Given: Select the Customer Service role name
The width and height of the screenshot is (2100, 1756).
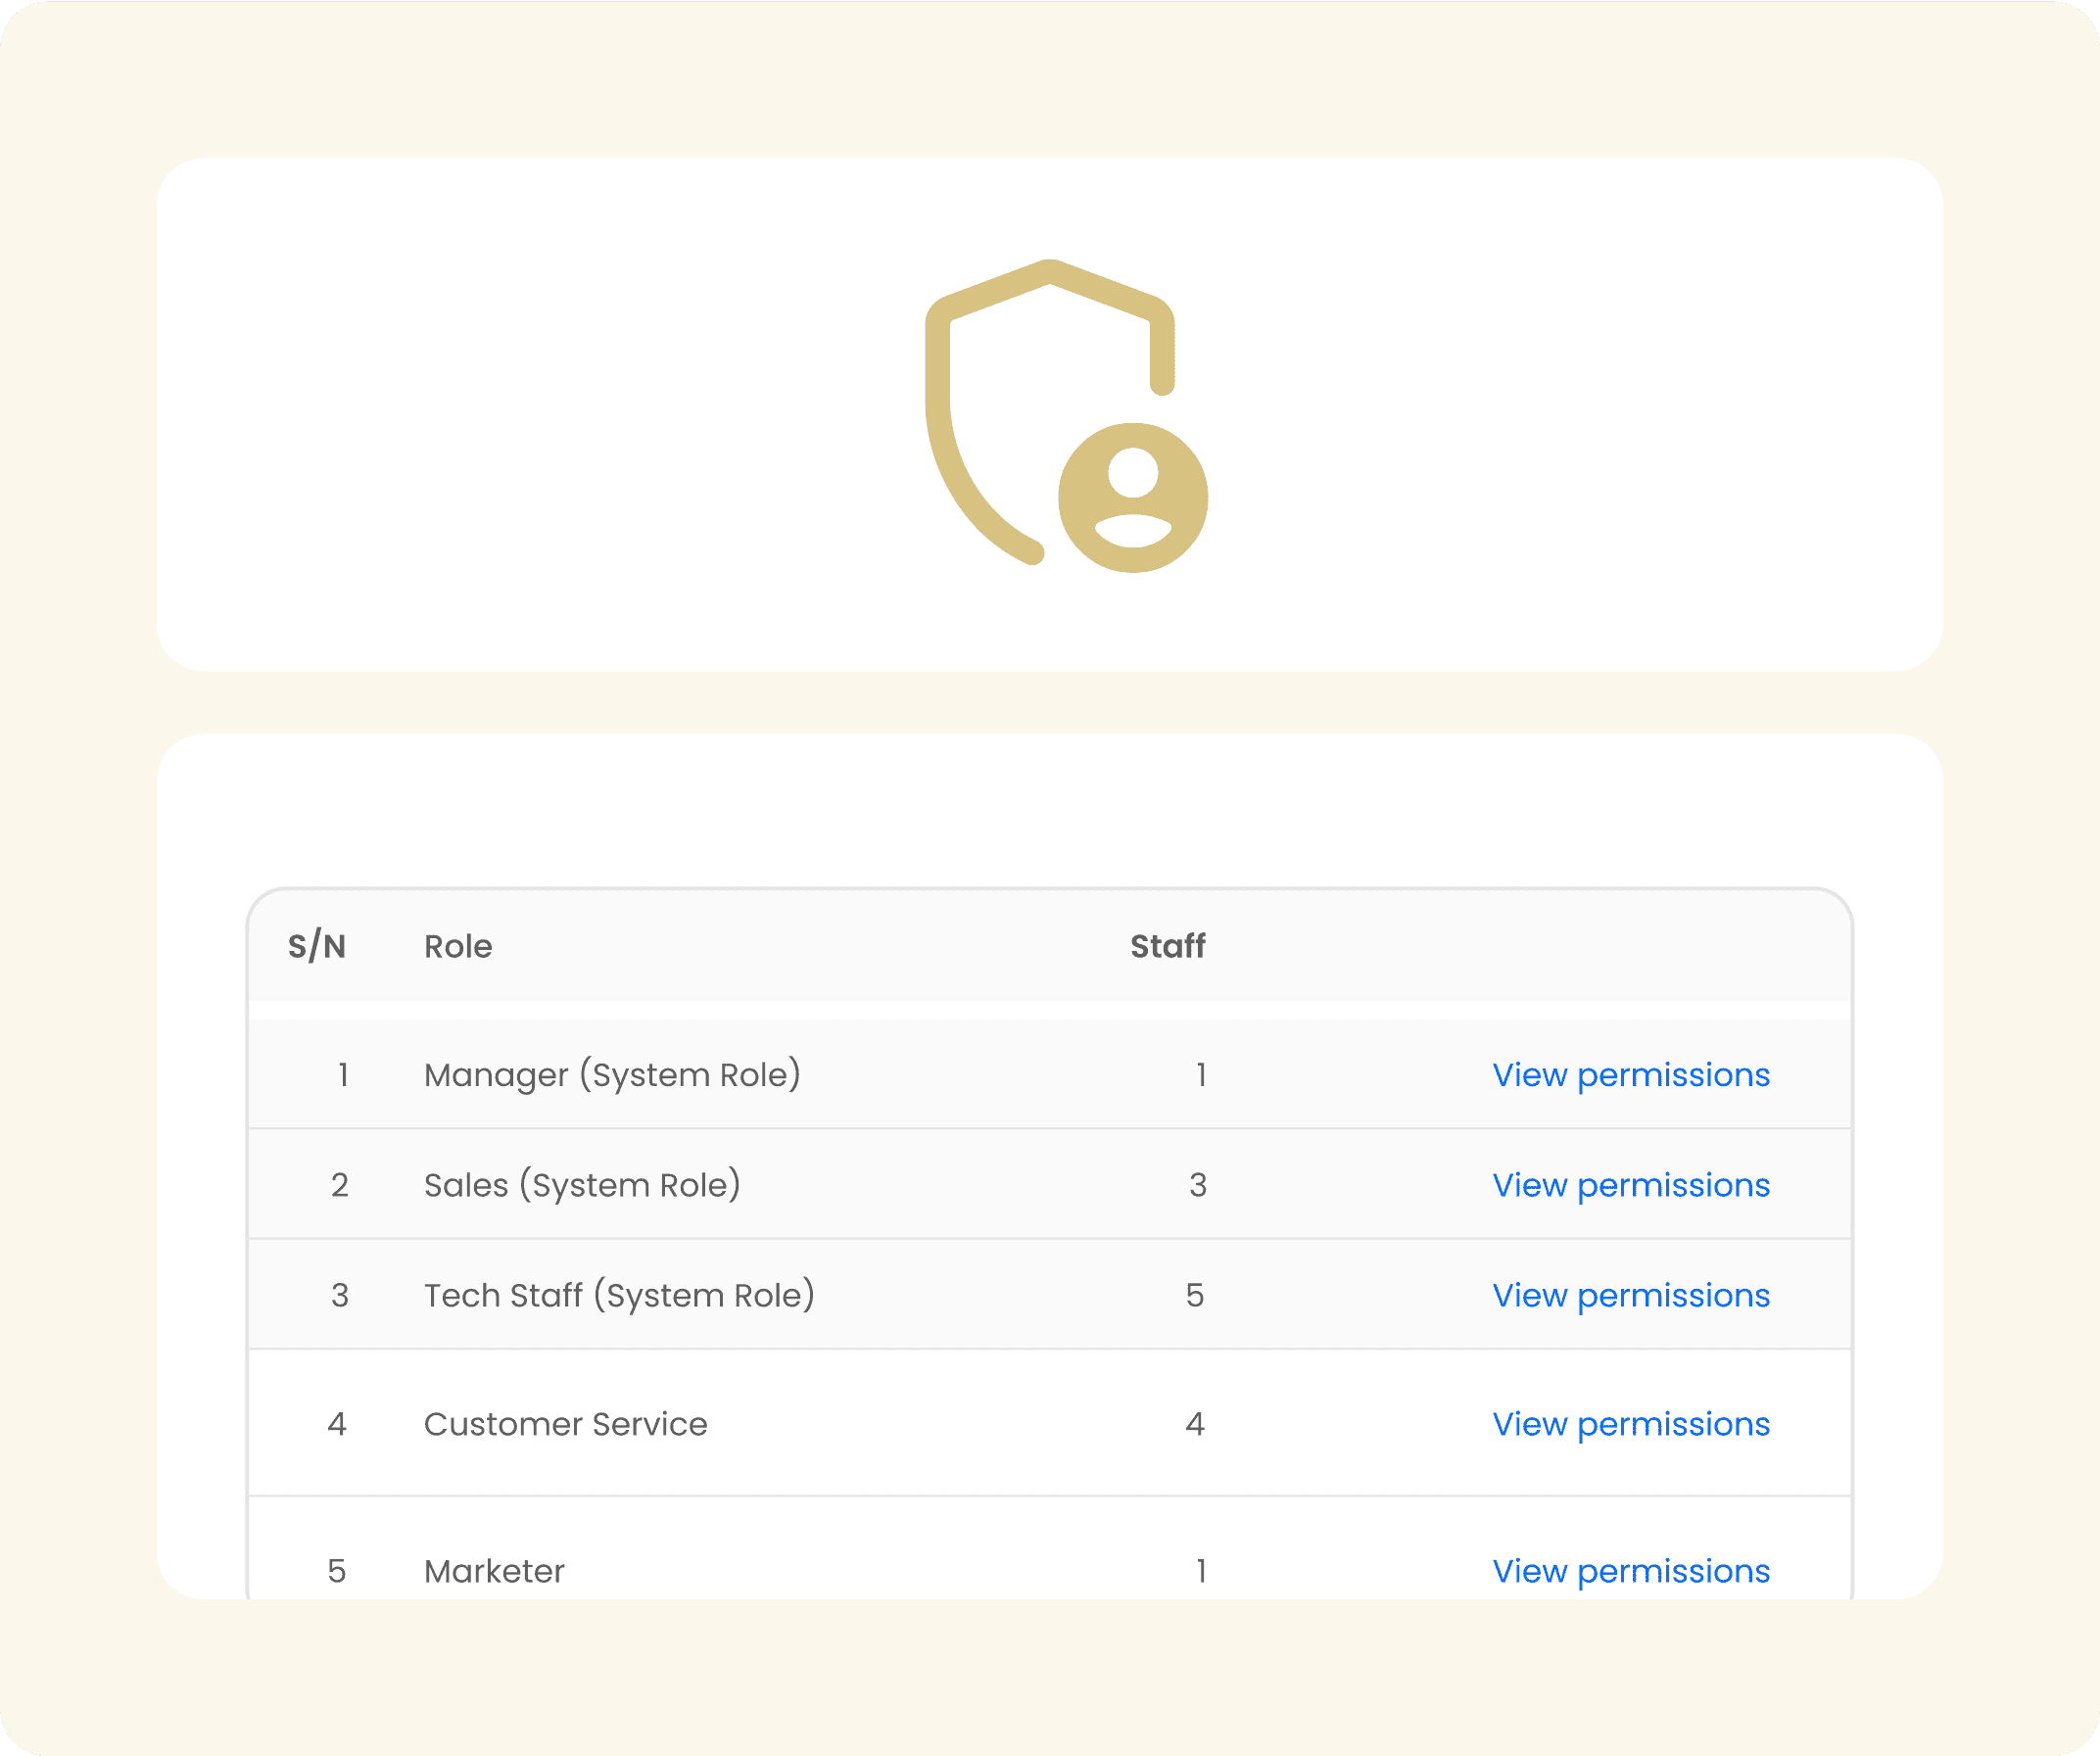Looking at the screenshot, I should click(565, 1424).
